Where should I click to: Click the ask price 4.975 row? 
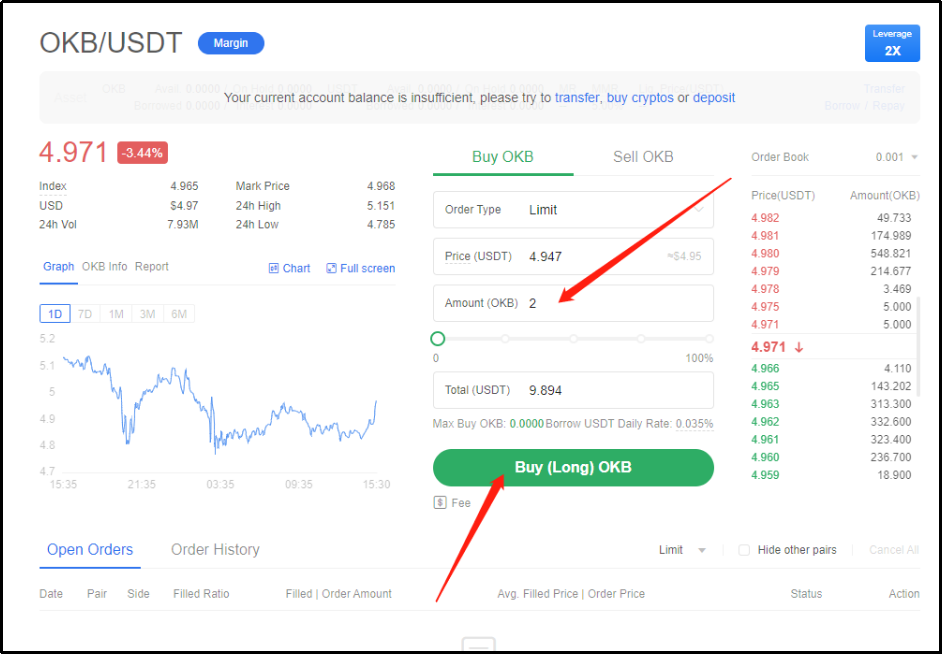[x=831, y=307]
